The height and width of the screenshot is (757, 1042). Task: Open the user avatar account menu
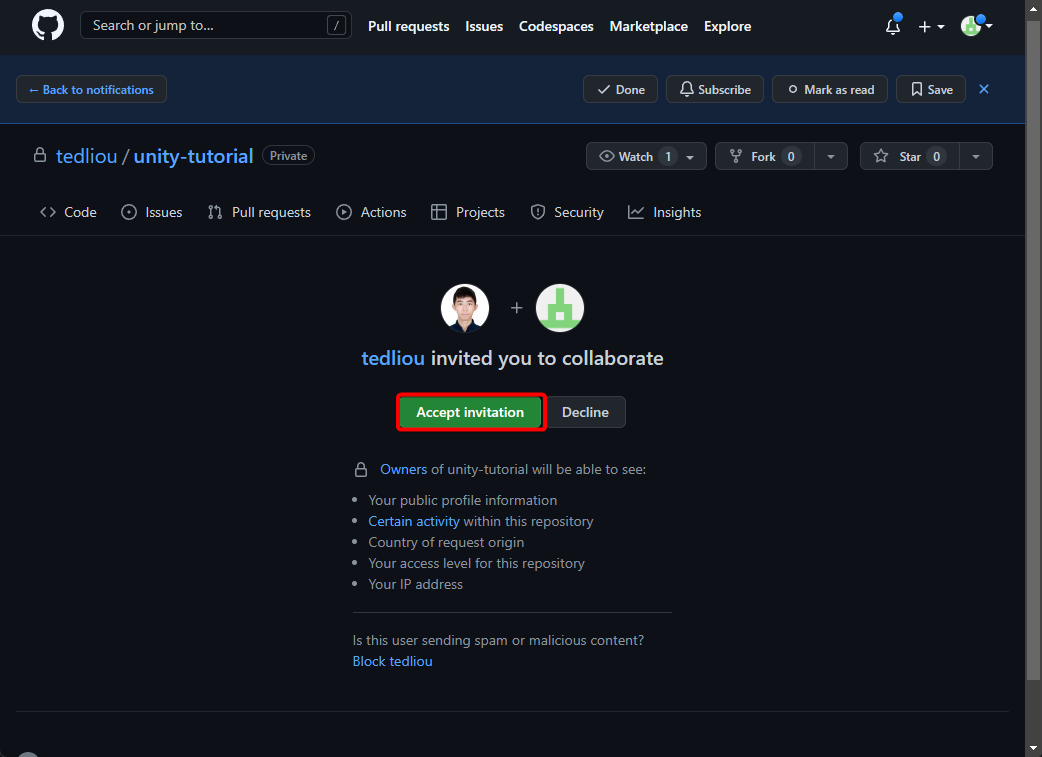976,27
